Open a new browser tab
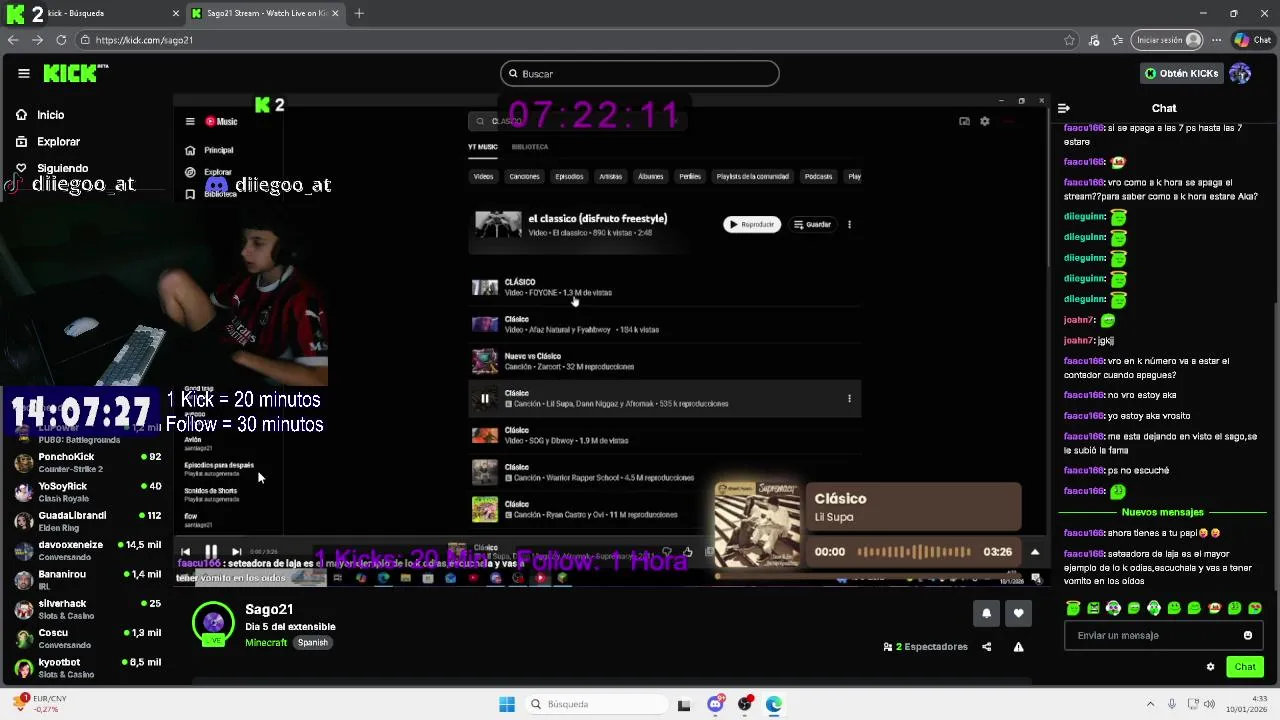This screenshot has width=1280, height=720. 359,13
